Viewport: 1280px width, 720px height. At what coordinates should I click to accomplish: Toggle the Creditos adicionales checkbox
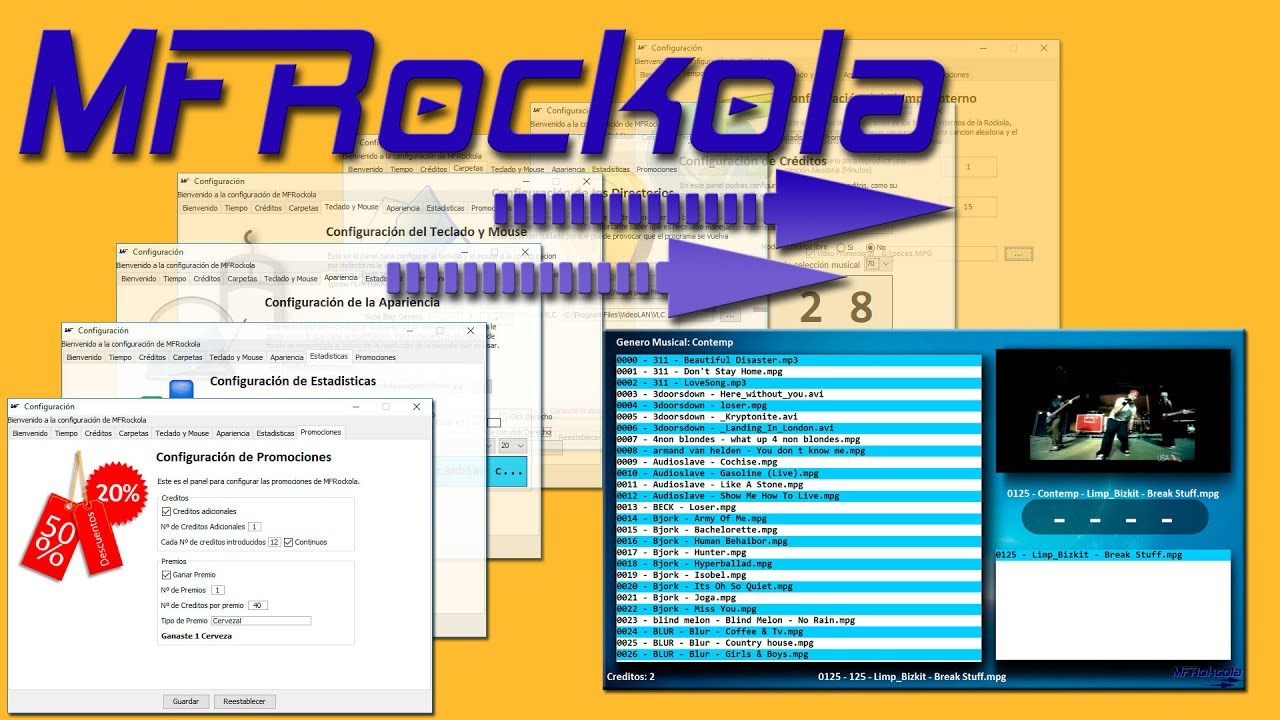[x=167, y=511]
